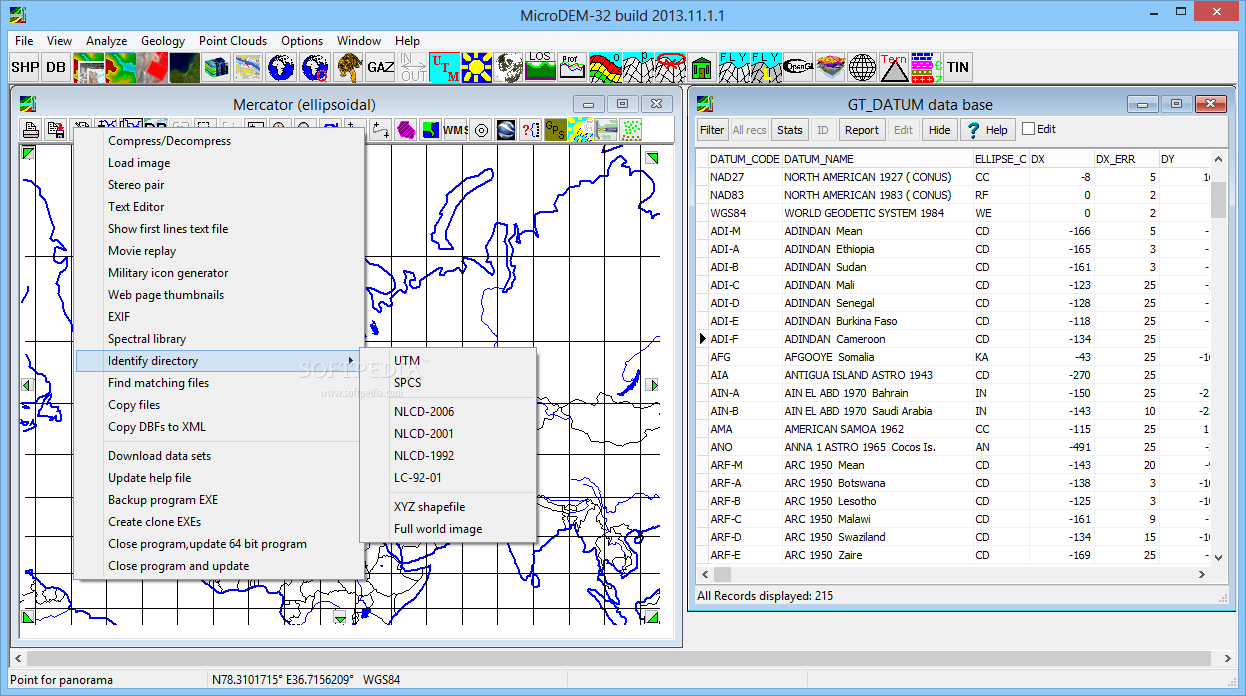
Task: Select Spectral library menu entry
Action: [x=219, y=339]
